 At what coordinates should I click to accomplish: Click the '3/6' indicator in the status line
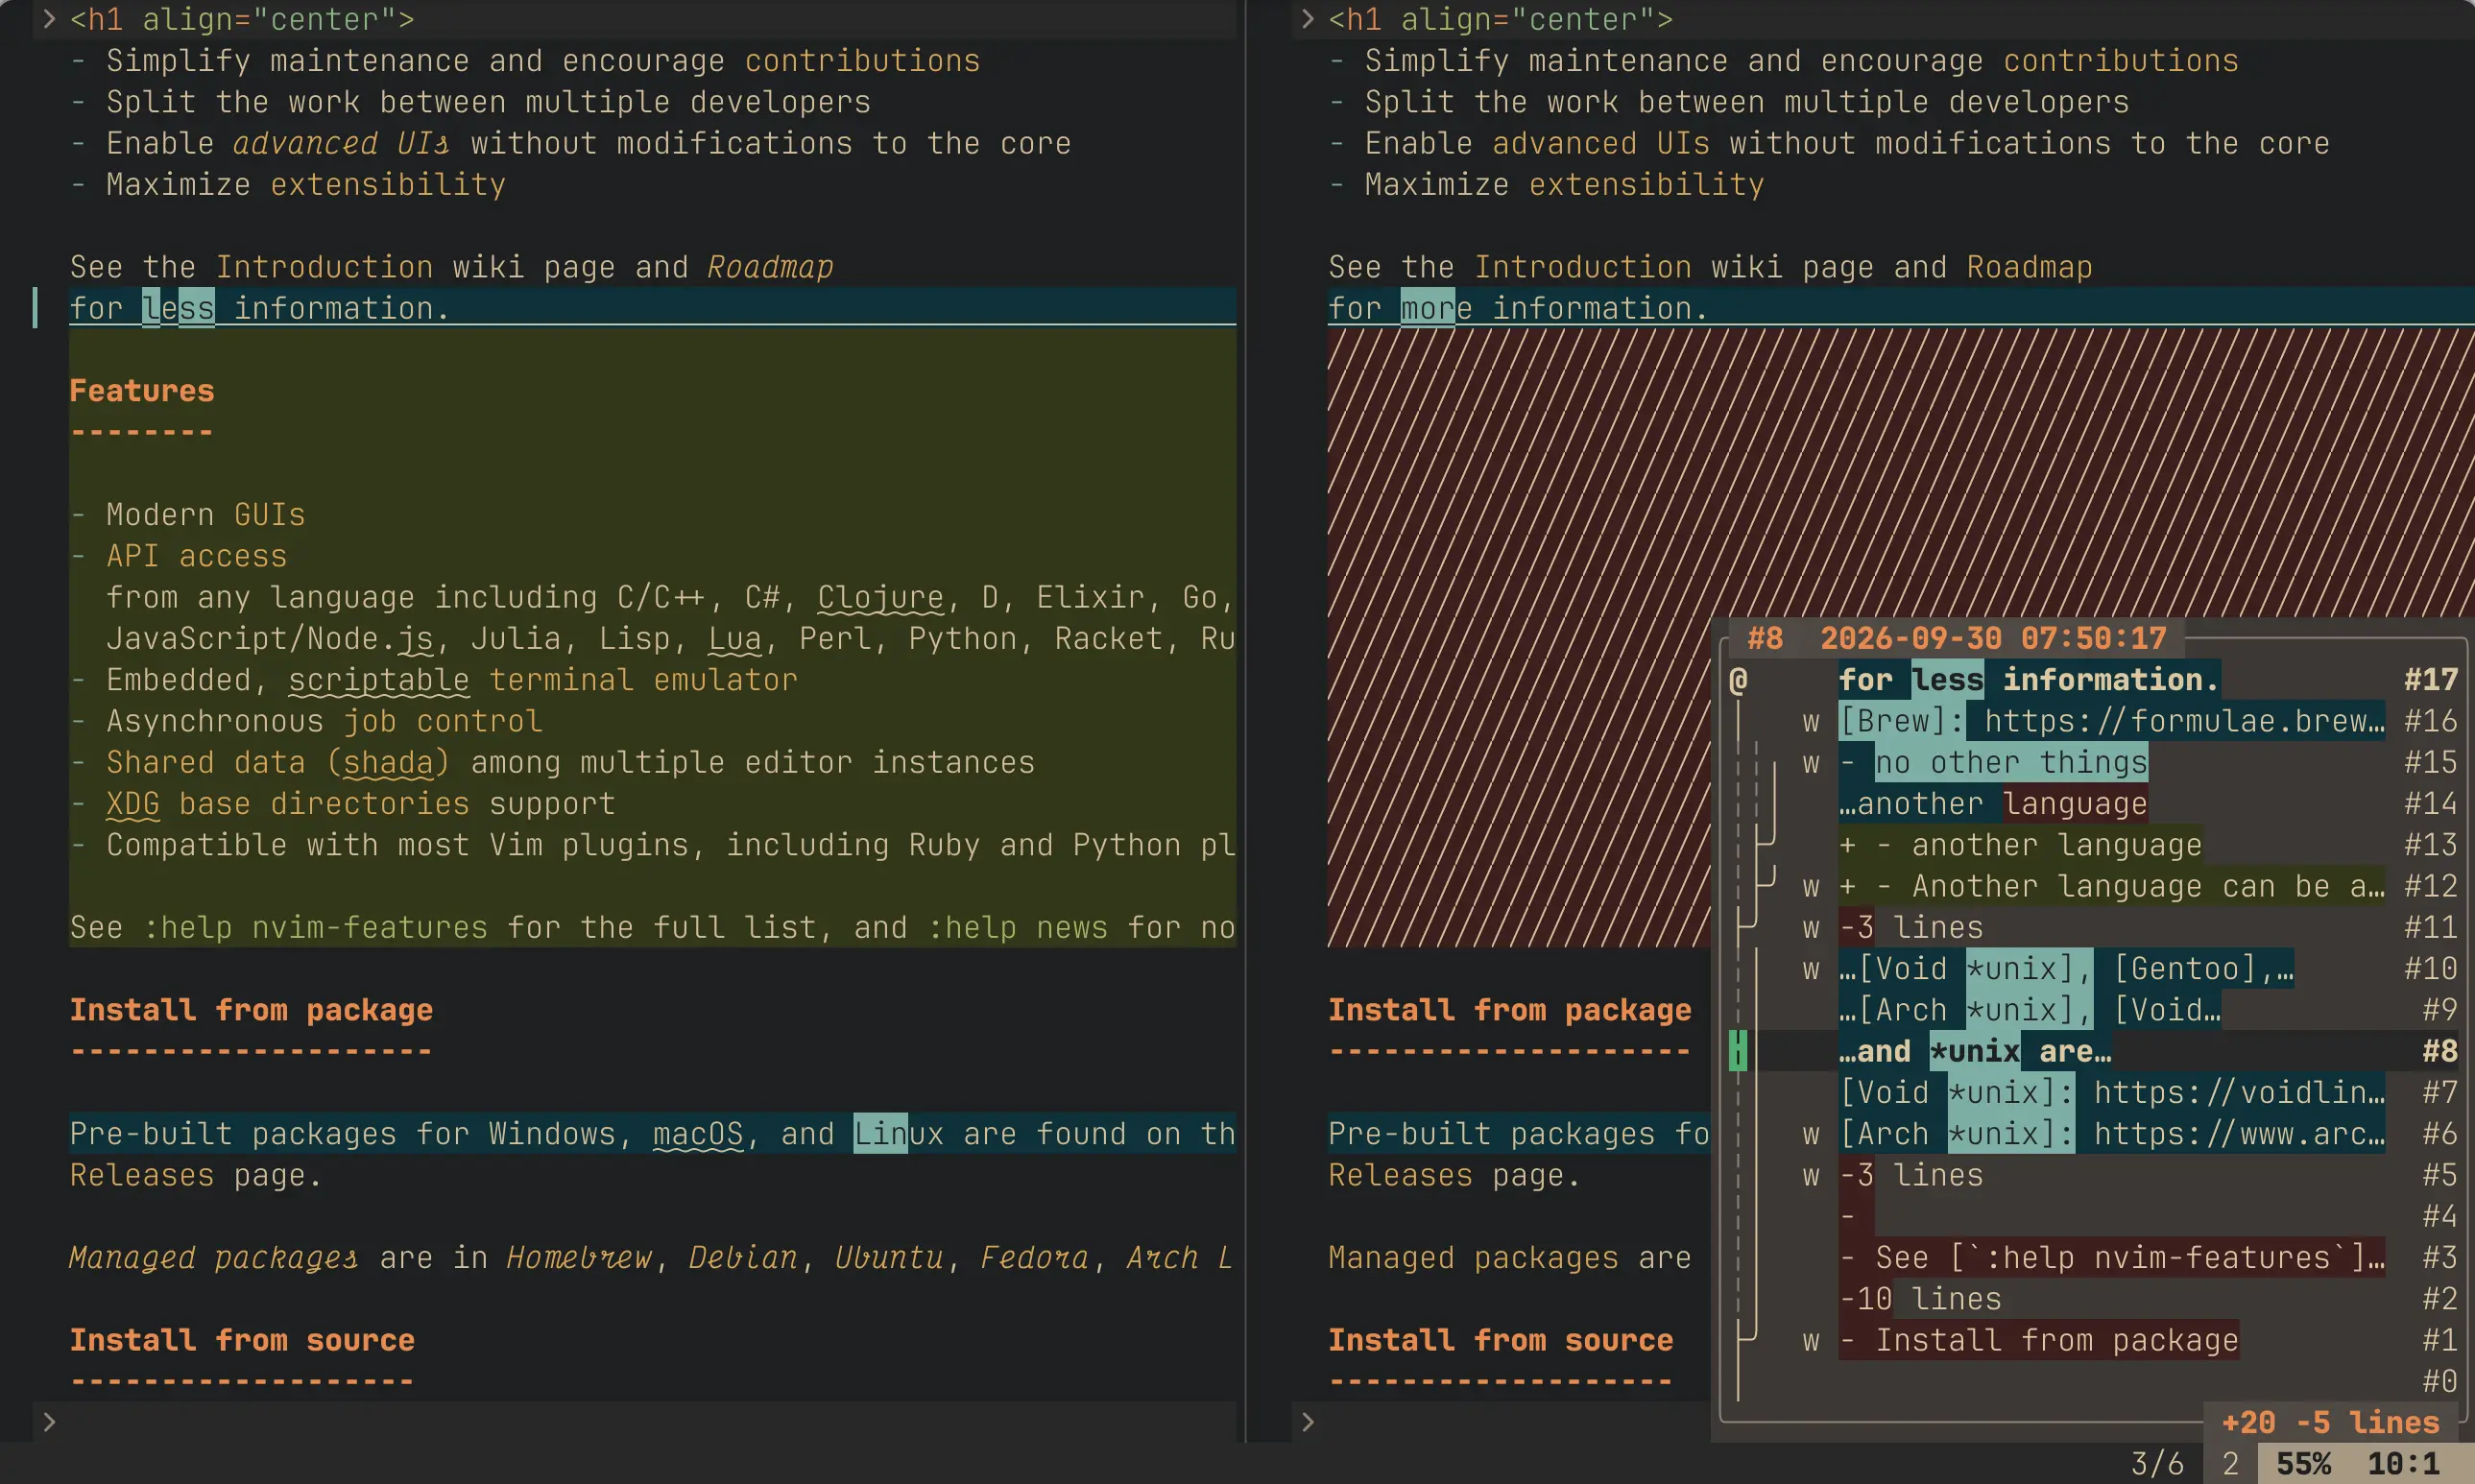click(2157, 1464)
